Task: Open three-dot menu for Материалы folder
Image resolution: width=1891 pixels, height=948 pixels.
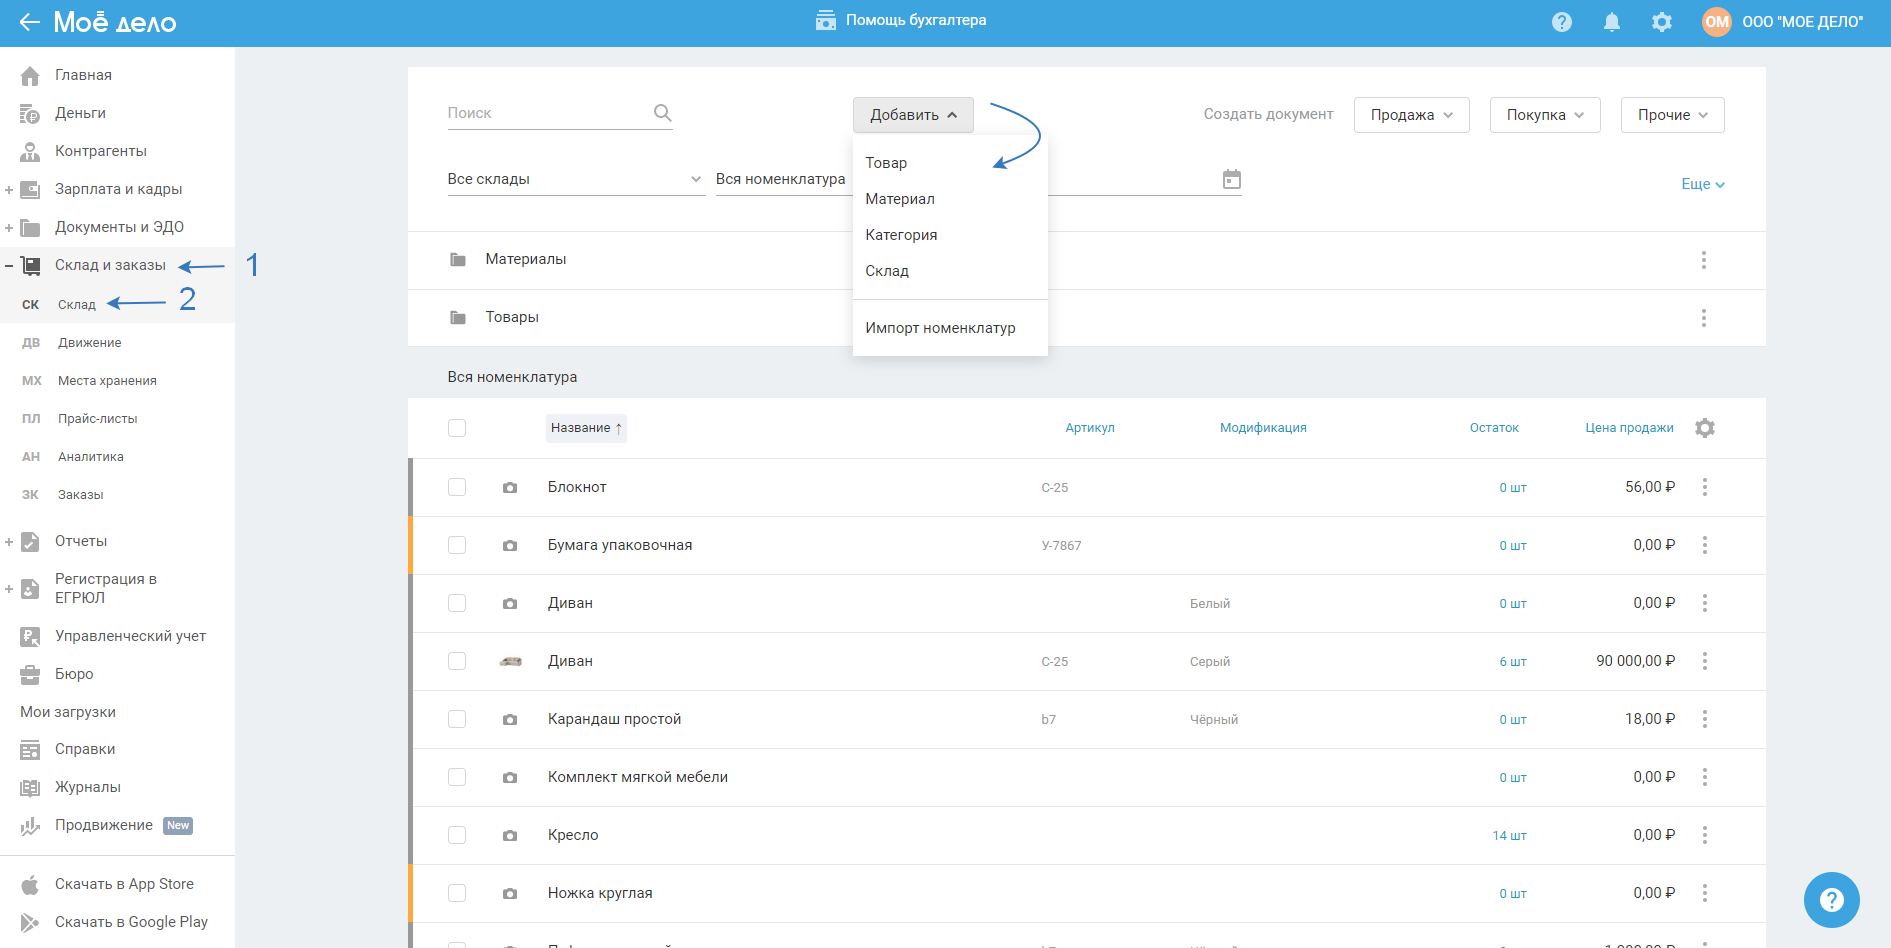Action: click(1703, 260)
